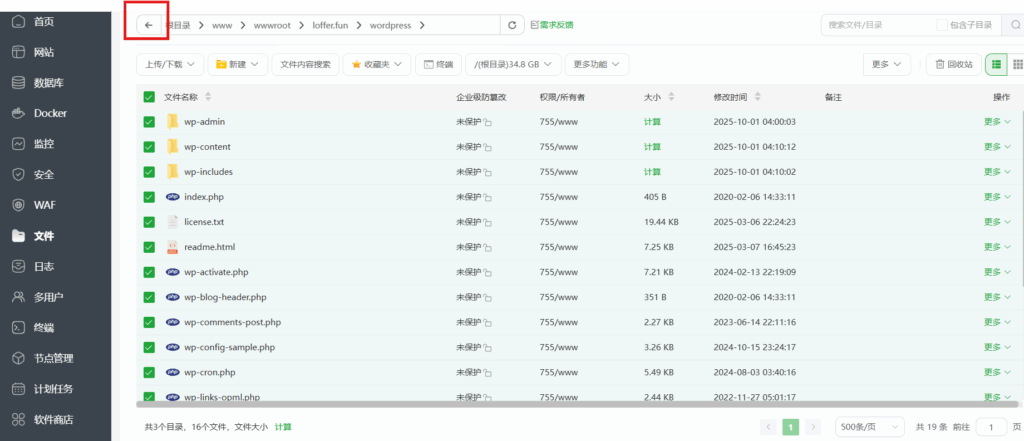This screenshot has height=441, width=1024.
Task: Open the 上传/下载 dropdown
Action: (170, 64)
